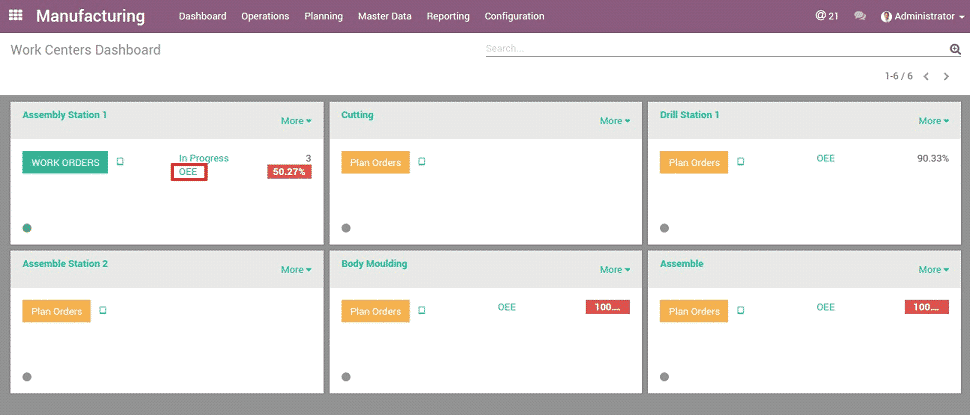
Task: Expand More dropdown on Assembly Station 1
Action: point(295,121)
